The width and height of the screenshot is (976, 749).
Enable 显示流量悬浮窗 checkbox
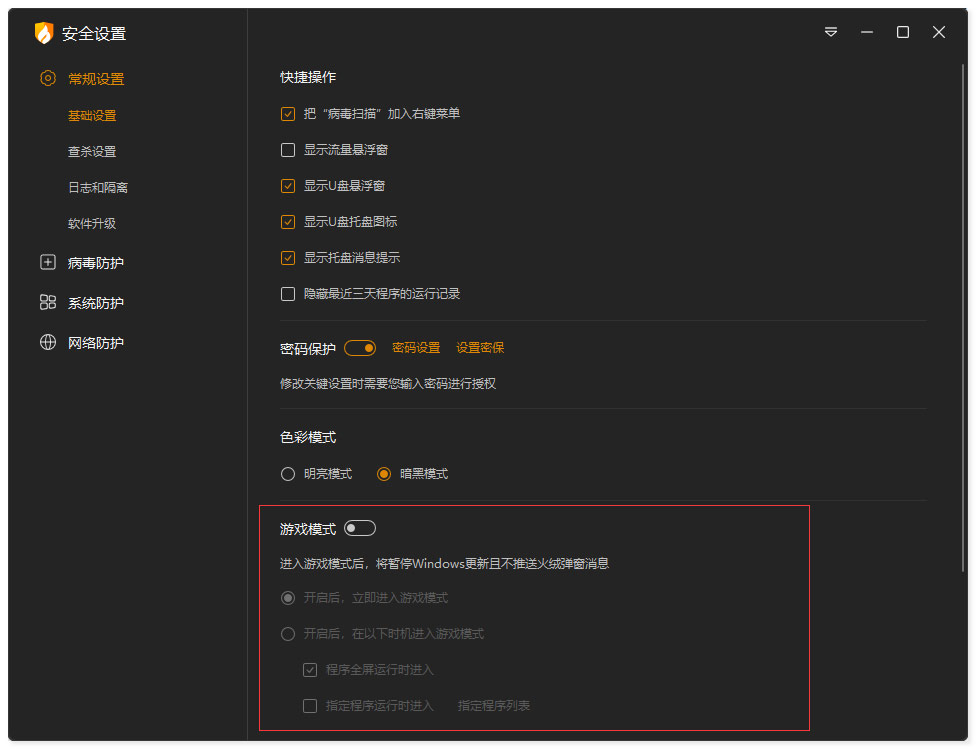(288, 150)
